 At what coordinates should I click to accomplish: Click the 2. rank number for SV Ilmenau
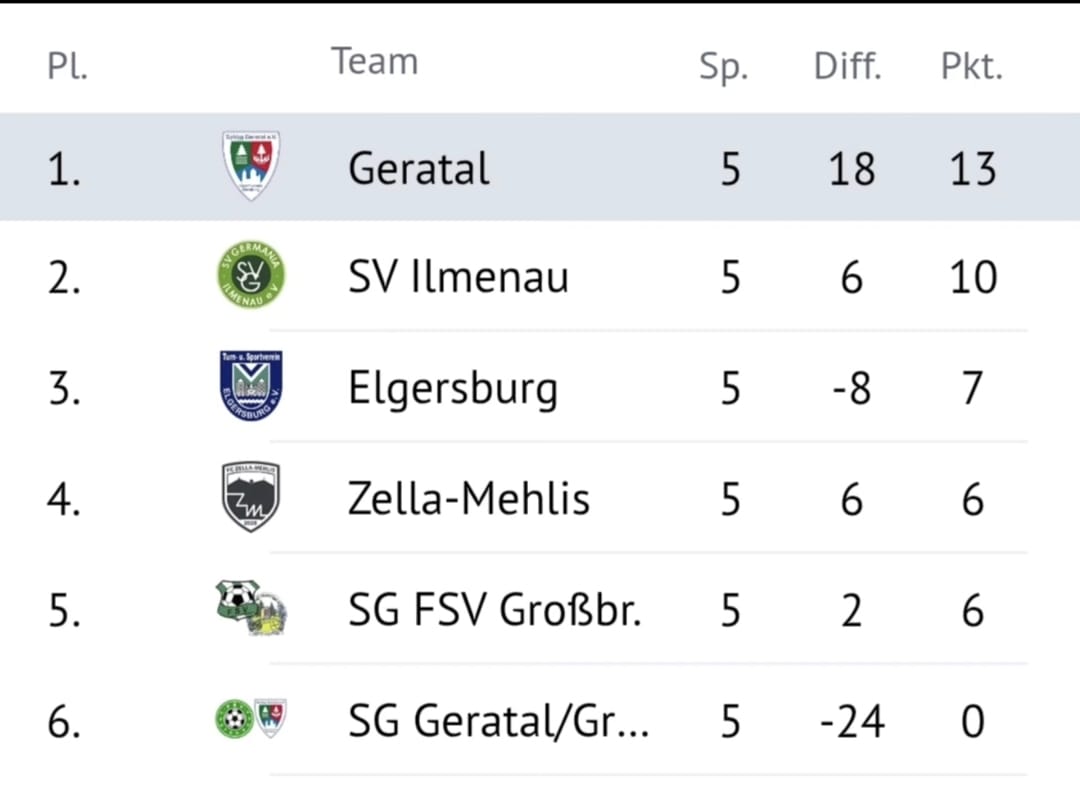64,279
